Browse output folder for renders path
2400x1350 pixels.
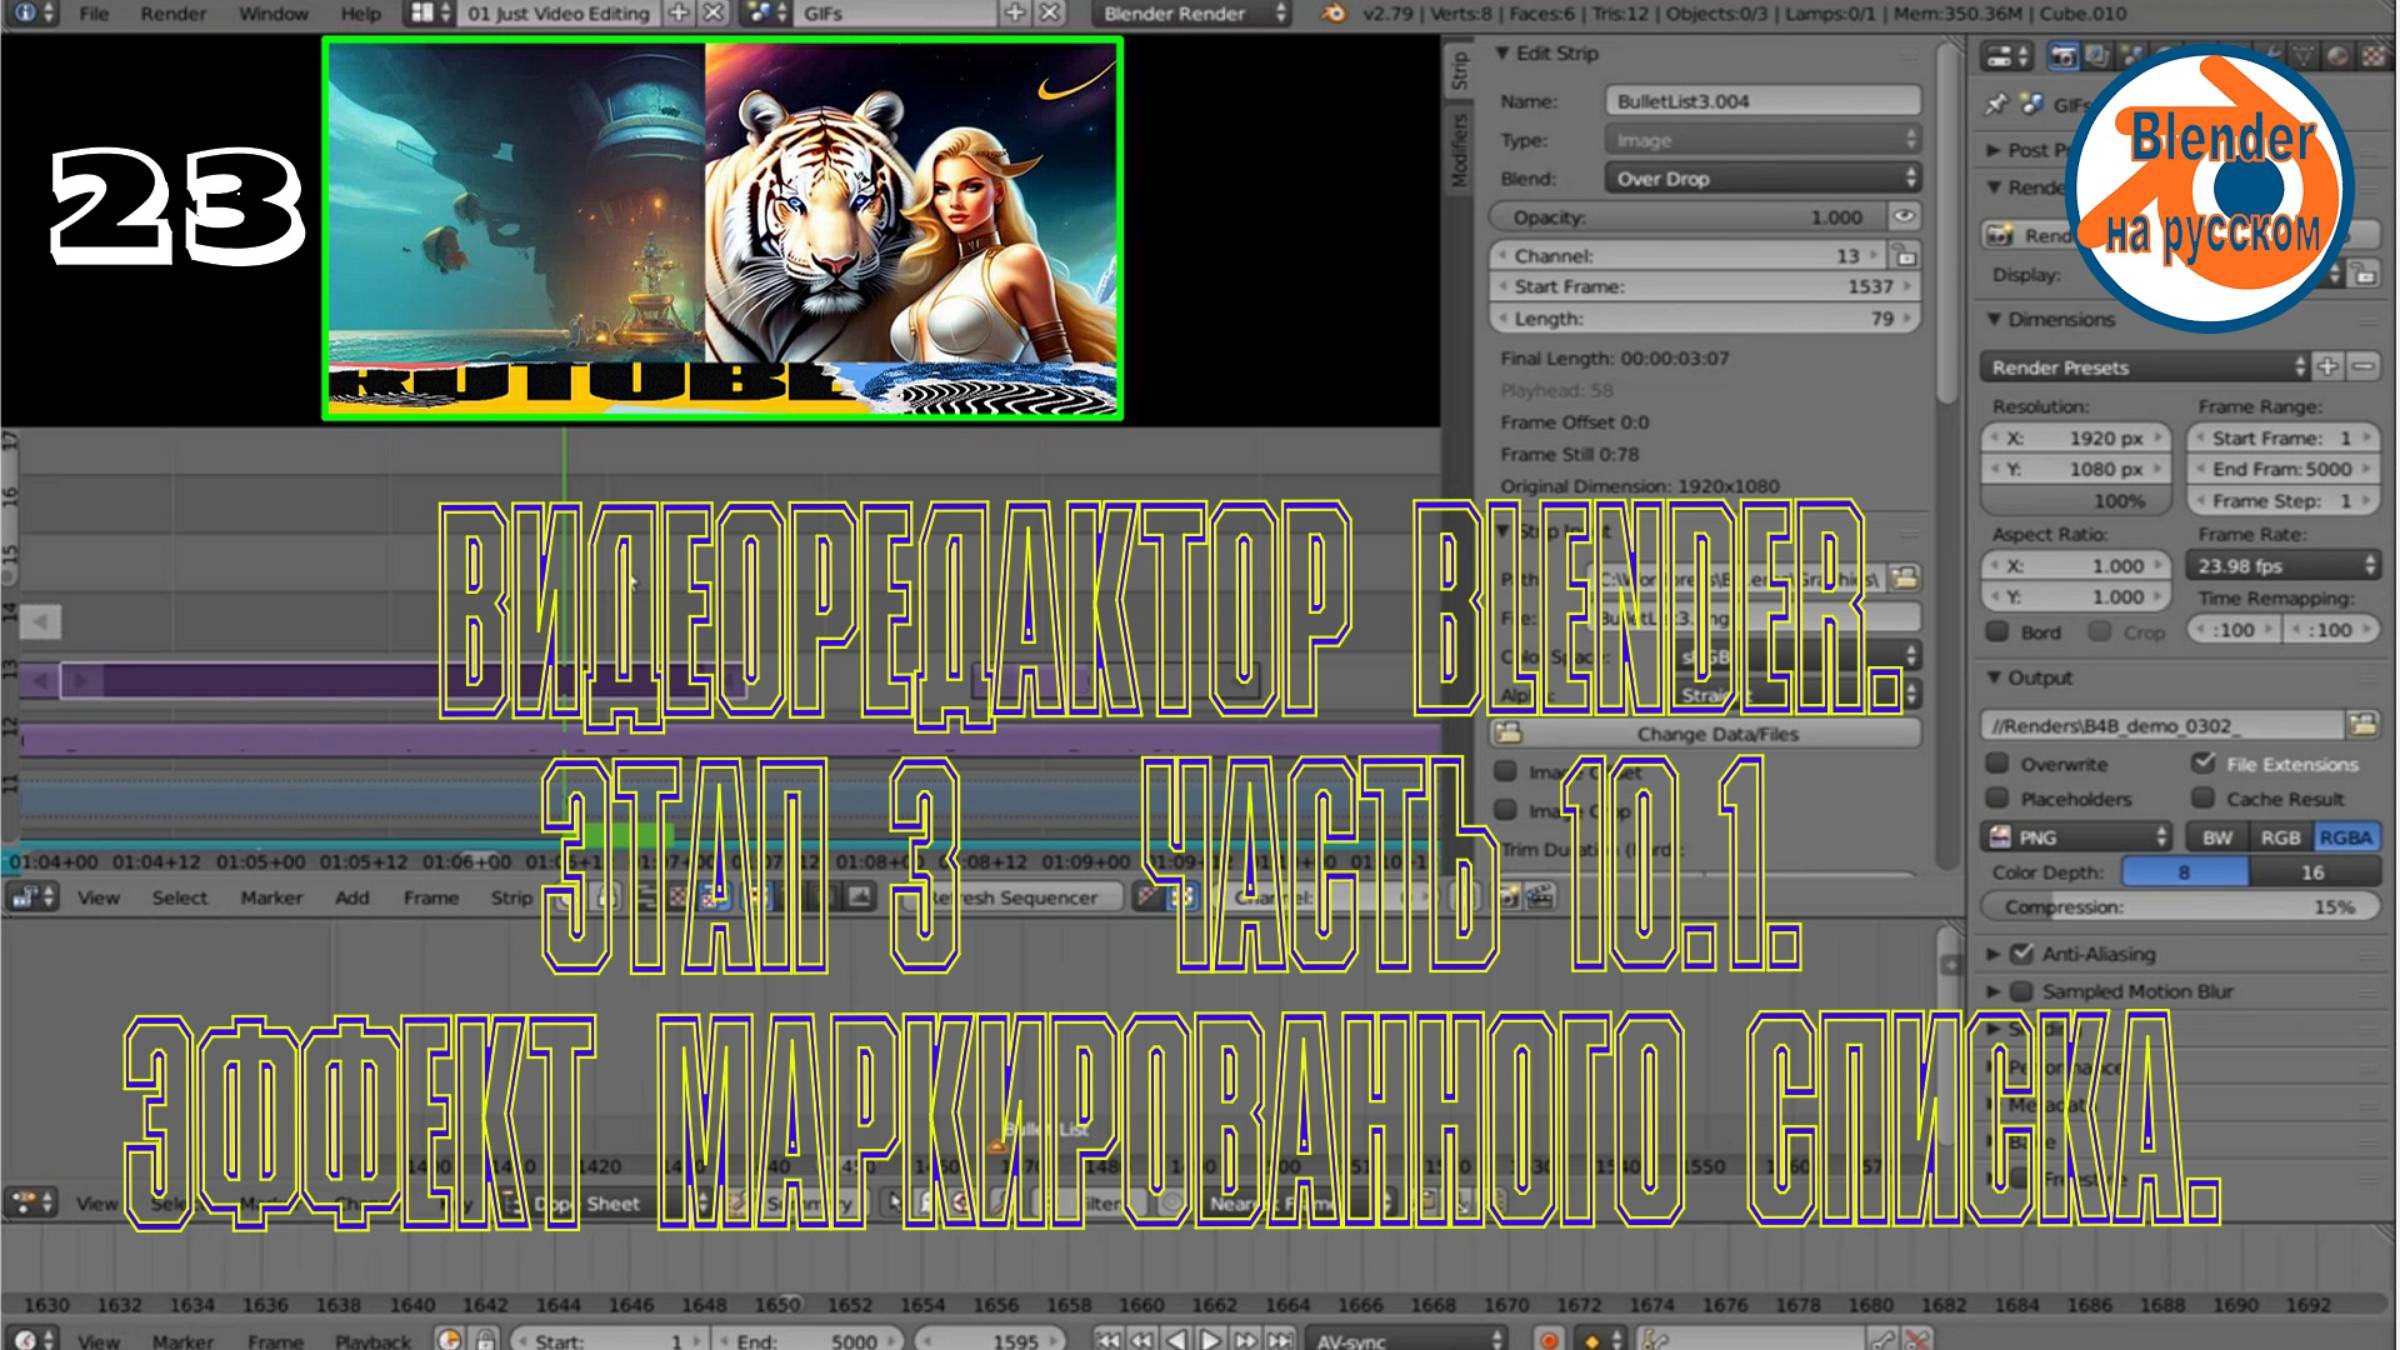click(x=2364, y=725)
